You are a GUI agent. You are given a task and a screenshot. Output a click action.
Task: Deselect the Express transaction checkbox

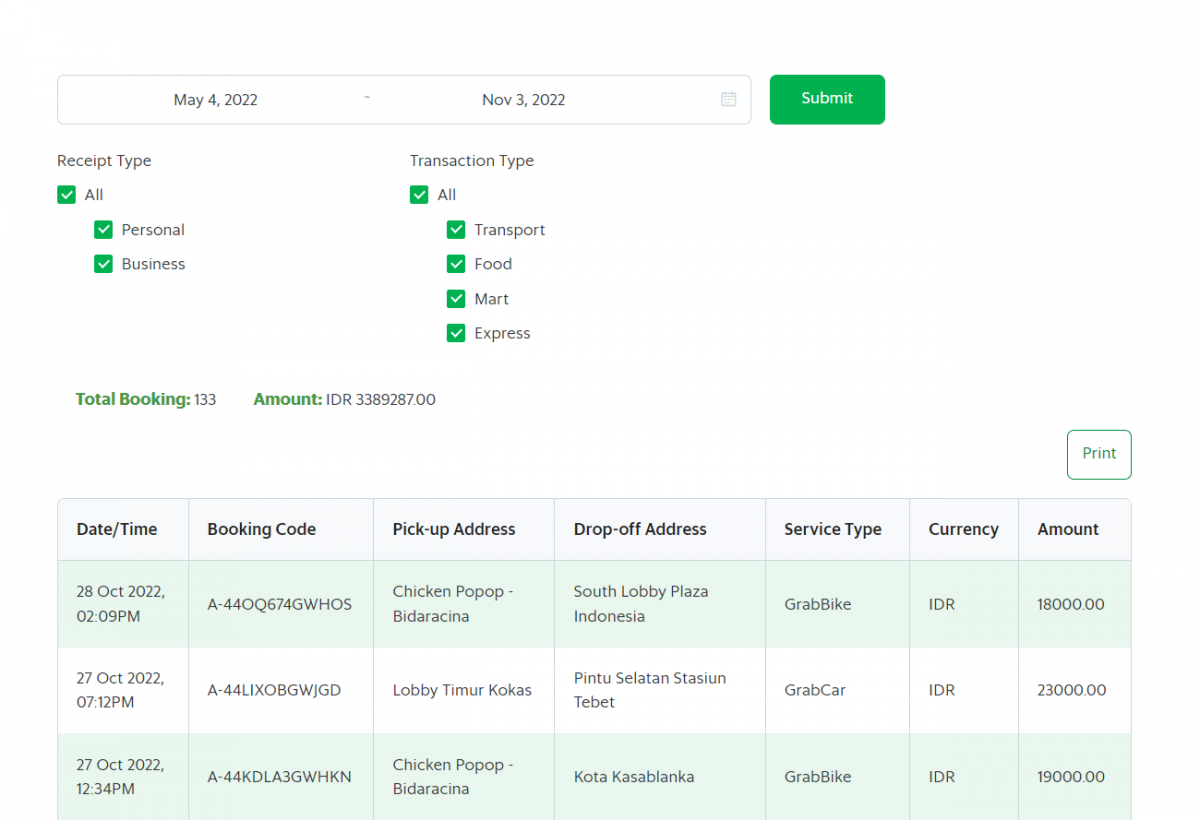(457, 333)
